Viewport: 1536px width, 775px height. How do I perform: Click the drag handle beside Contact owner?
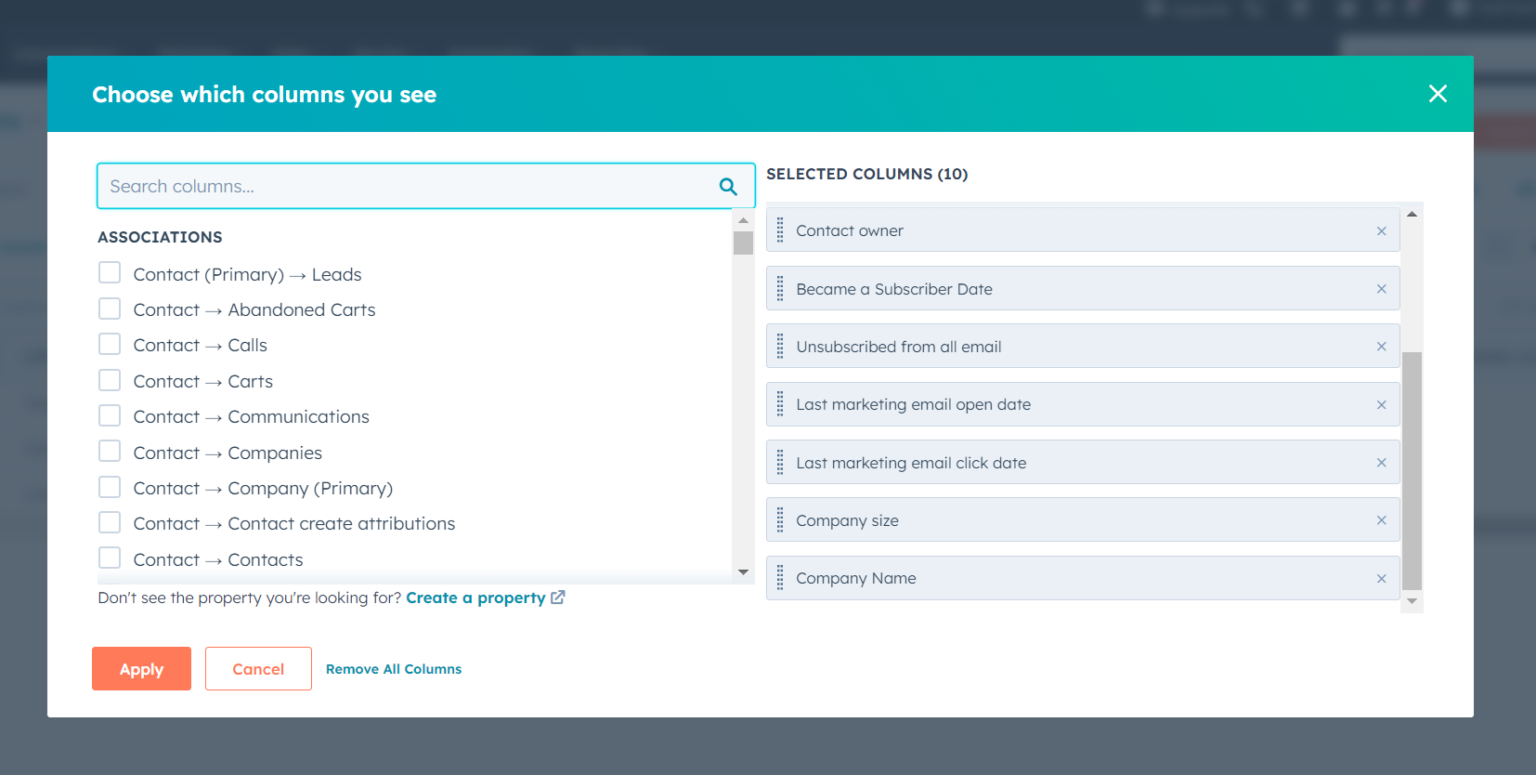[781, 230]
